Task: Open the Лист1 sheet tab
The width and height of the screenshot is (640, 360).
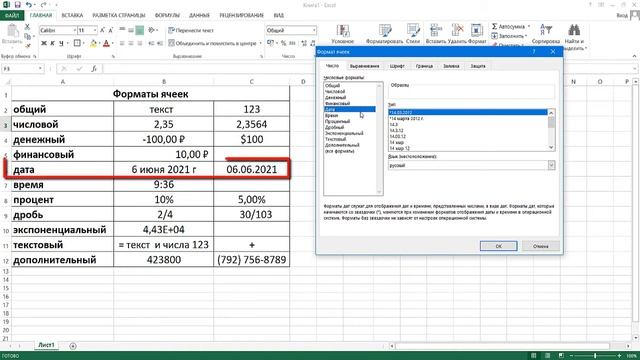Action: (x=46, y=345)
